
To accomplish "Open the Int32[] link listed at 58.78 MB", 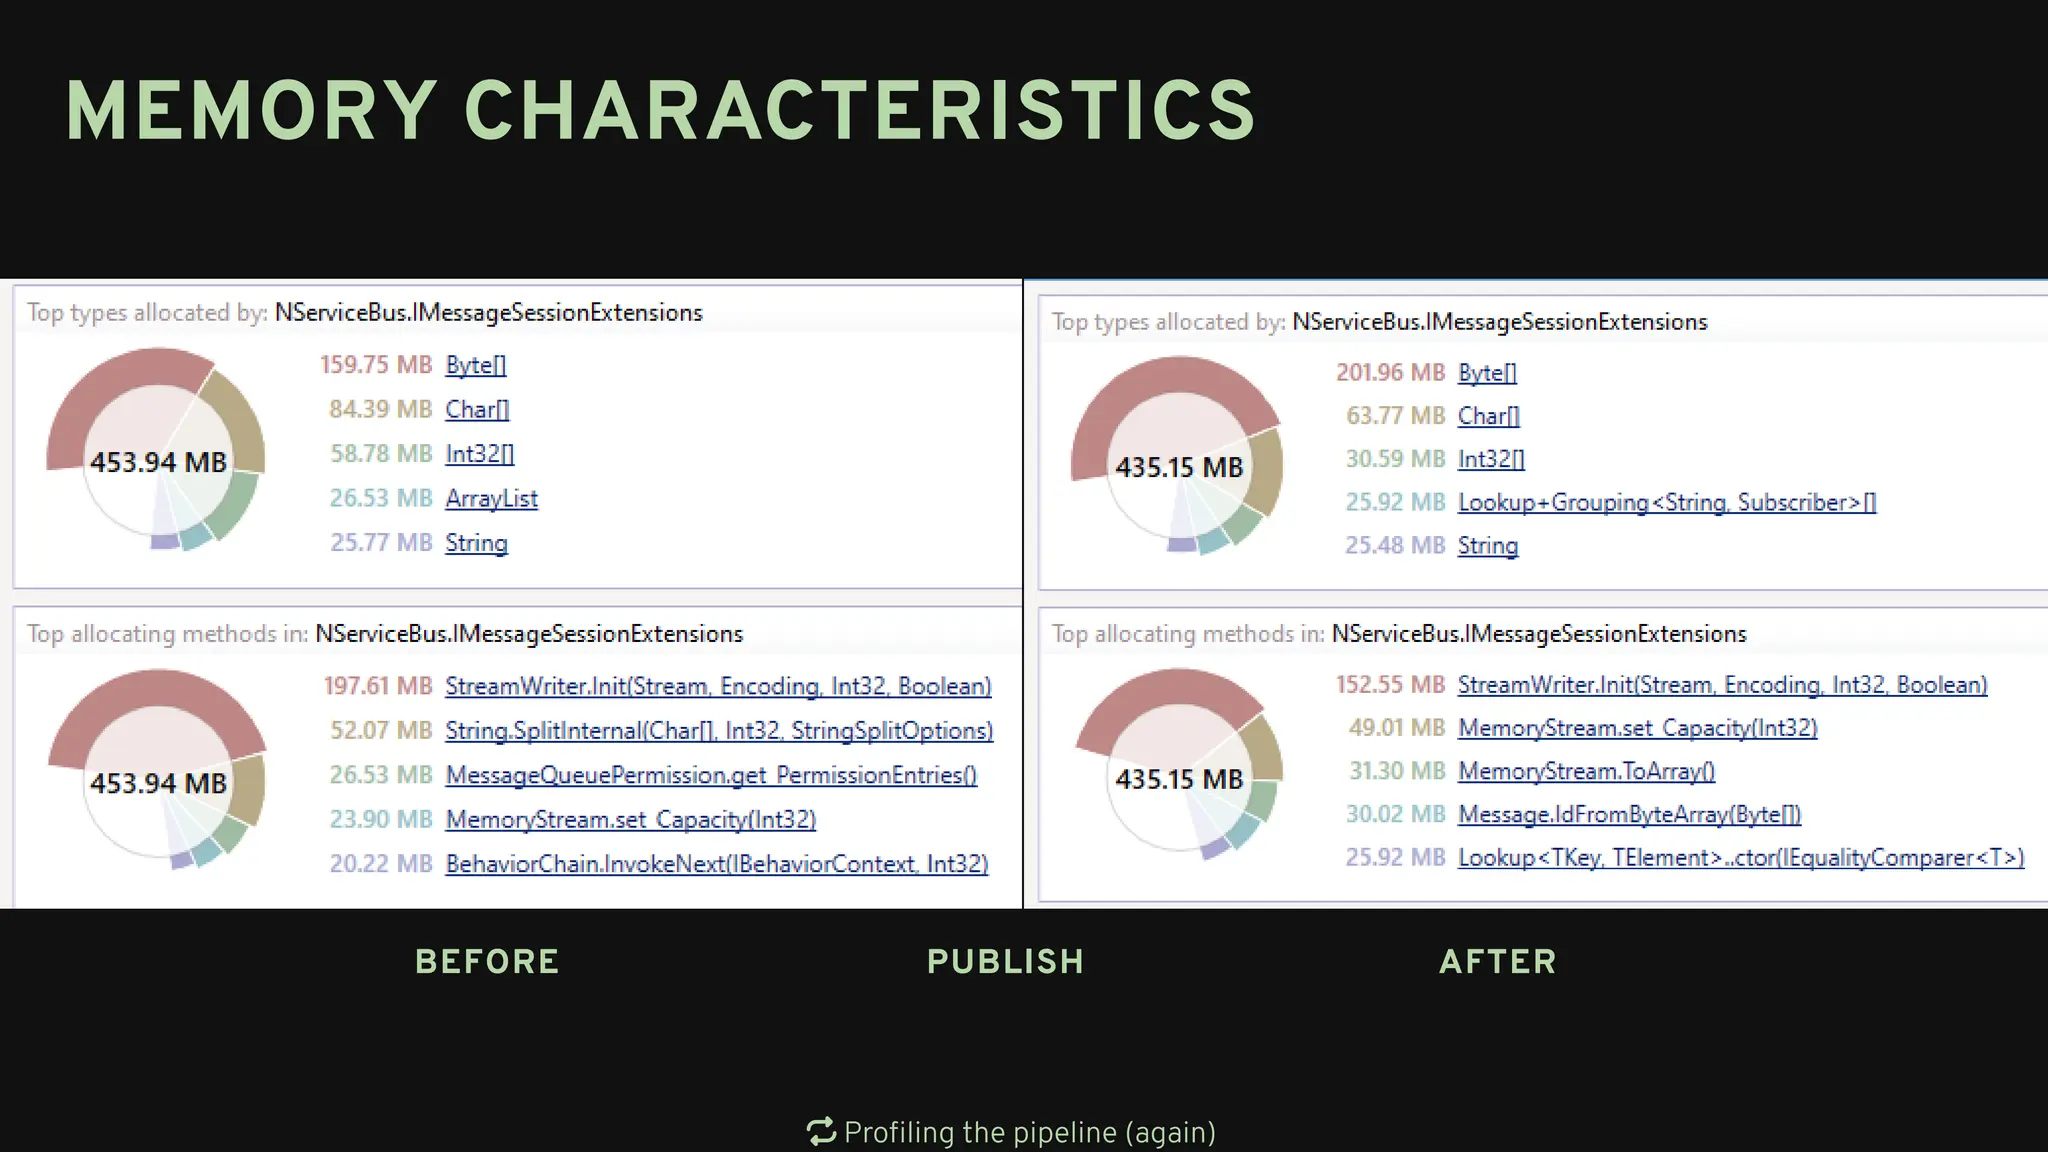I will coord(480,454).
